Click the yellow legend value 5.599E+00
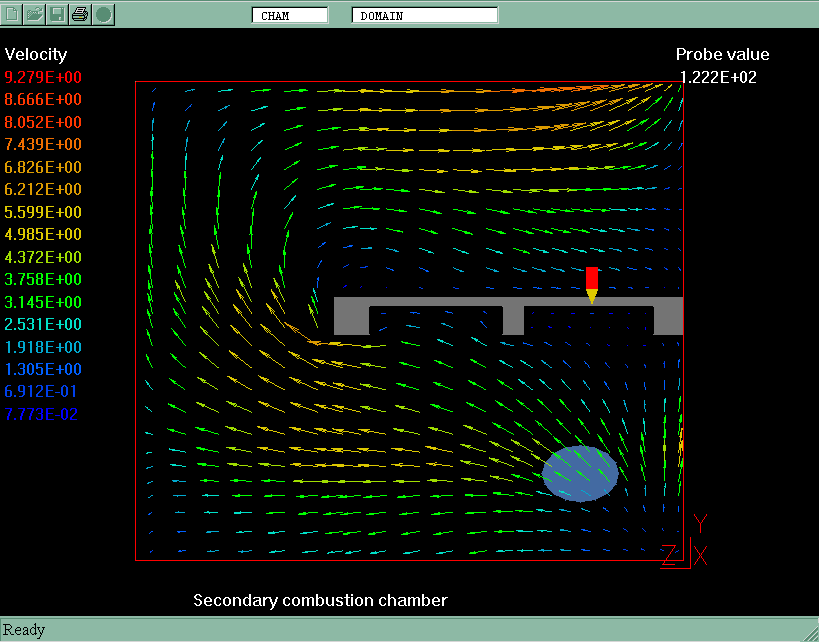This screenshot has width=819, height=642. click(43, 212)
